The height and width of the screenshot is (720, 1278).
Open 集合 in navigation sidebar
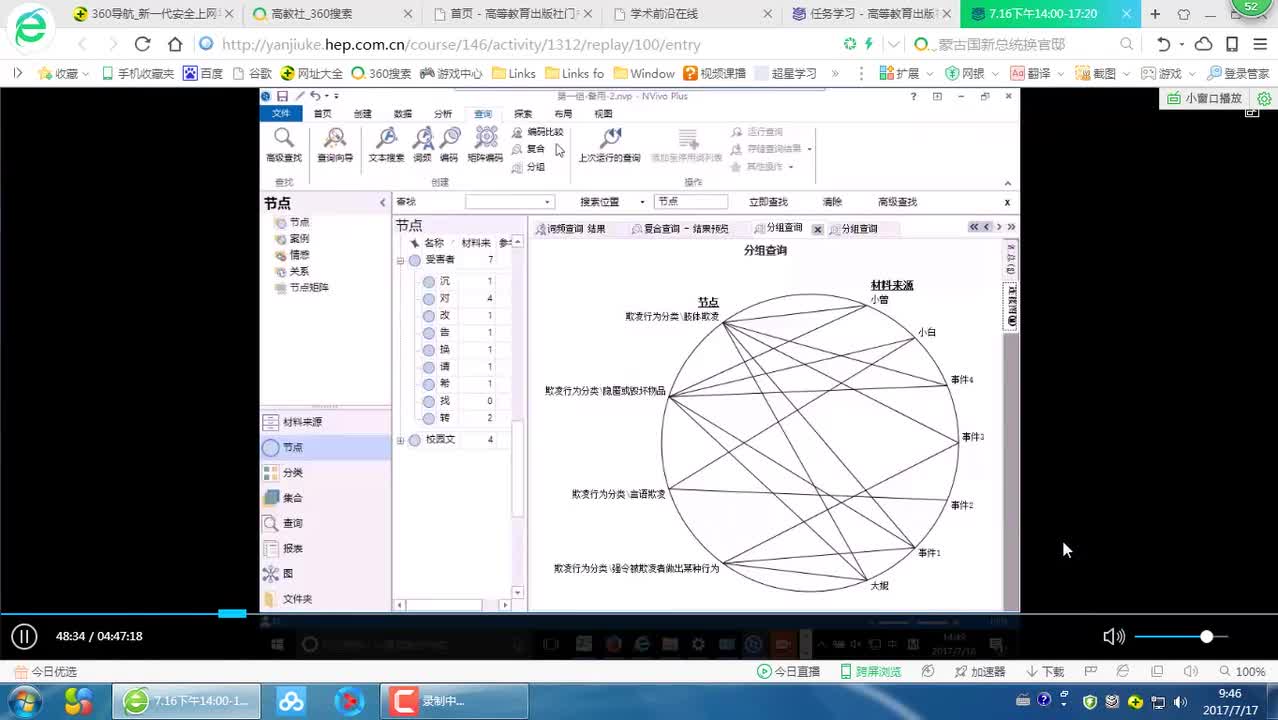click(325, 497)
